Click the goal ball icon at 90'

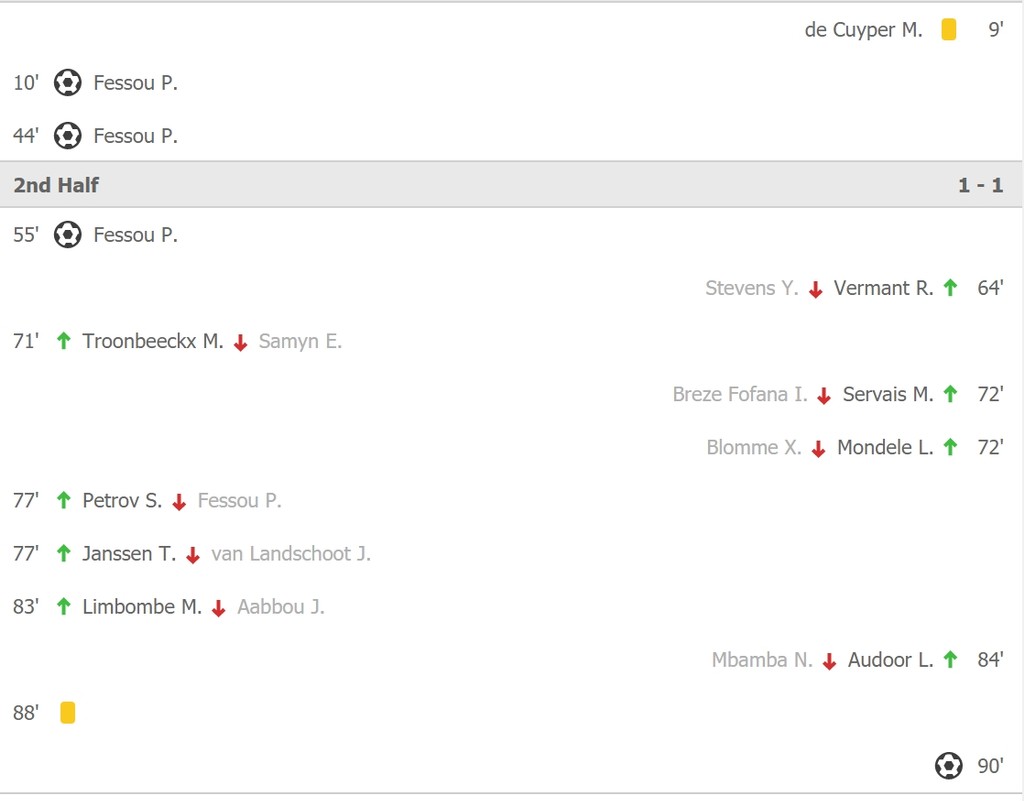click(x=948, y=766)
